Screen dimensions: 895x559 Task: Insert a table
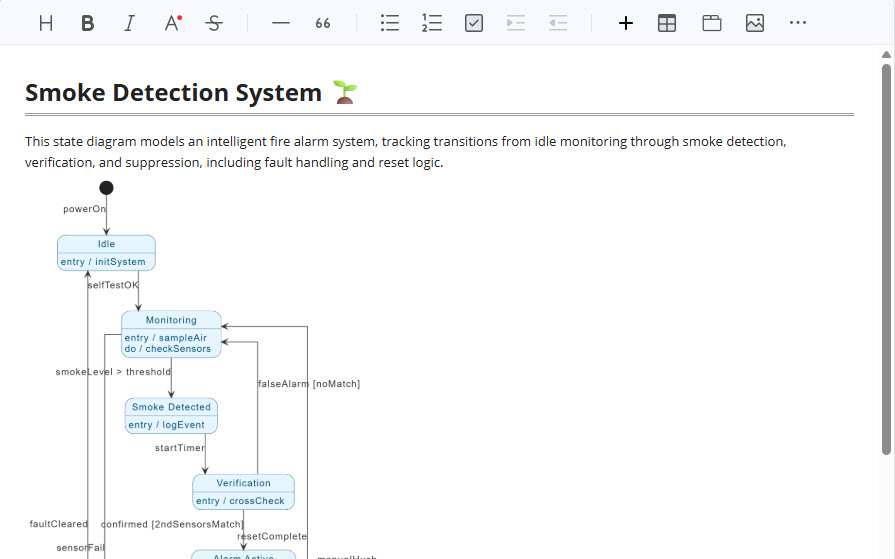[x=667, y=23]
